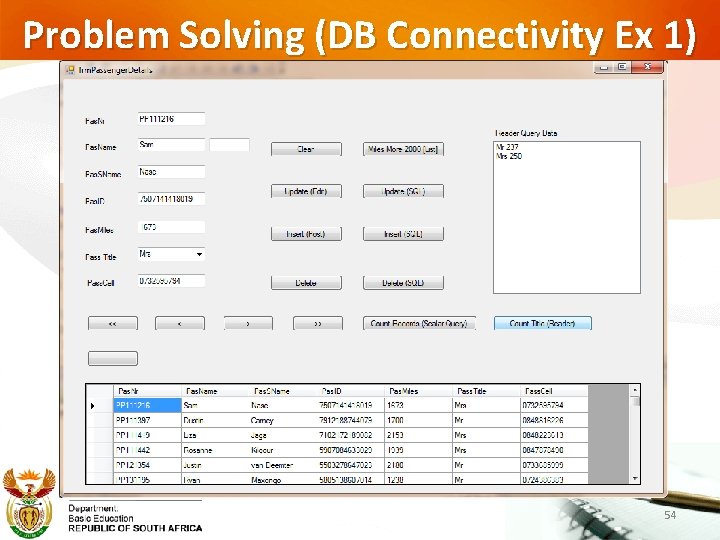720x540 pixels.
Task: Click the Justin name cell
Action: pos(215,465)
